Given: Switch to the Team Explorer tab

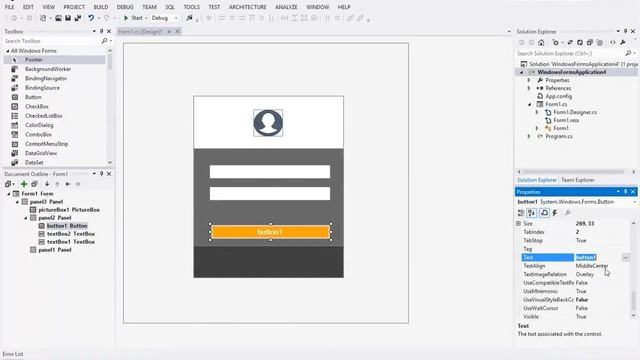Looking at the screenshot, I should click(x=578, y=180).
